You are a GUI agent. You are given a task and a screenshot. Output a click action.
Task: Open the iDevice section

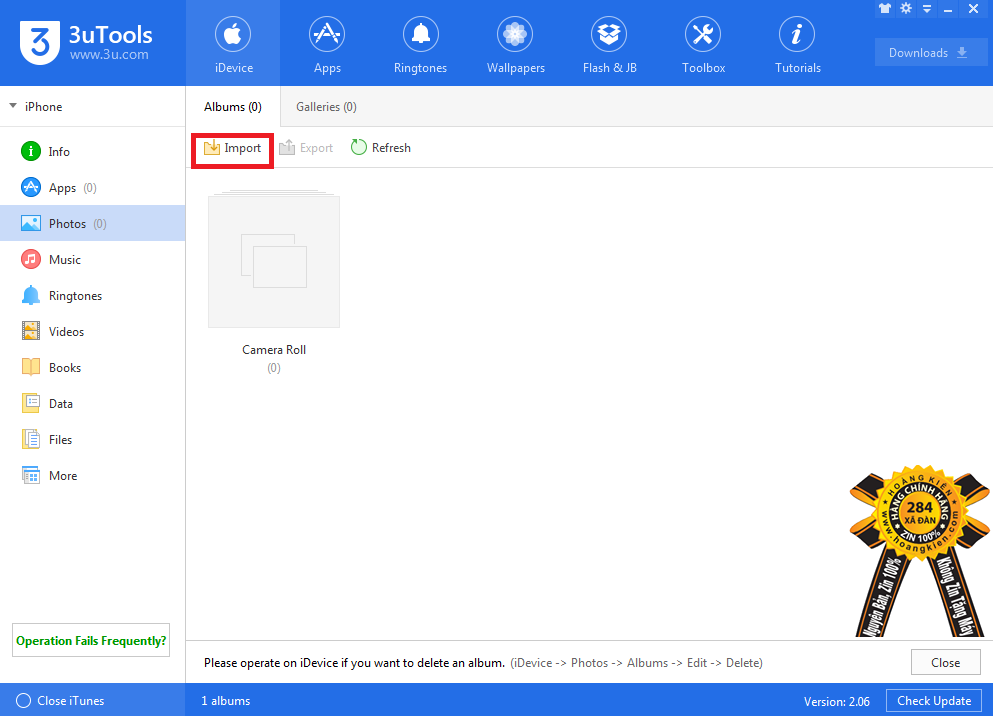point(233,43)
